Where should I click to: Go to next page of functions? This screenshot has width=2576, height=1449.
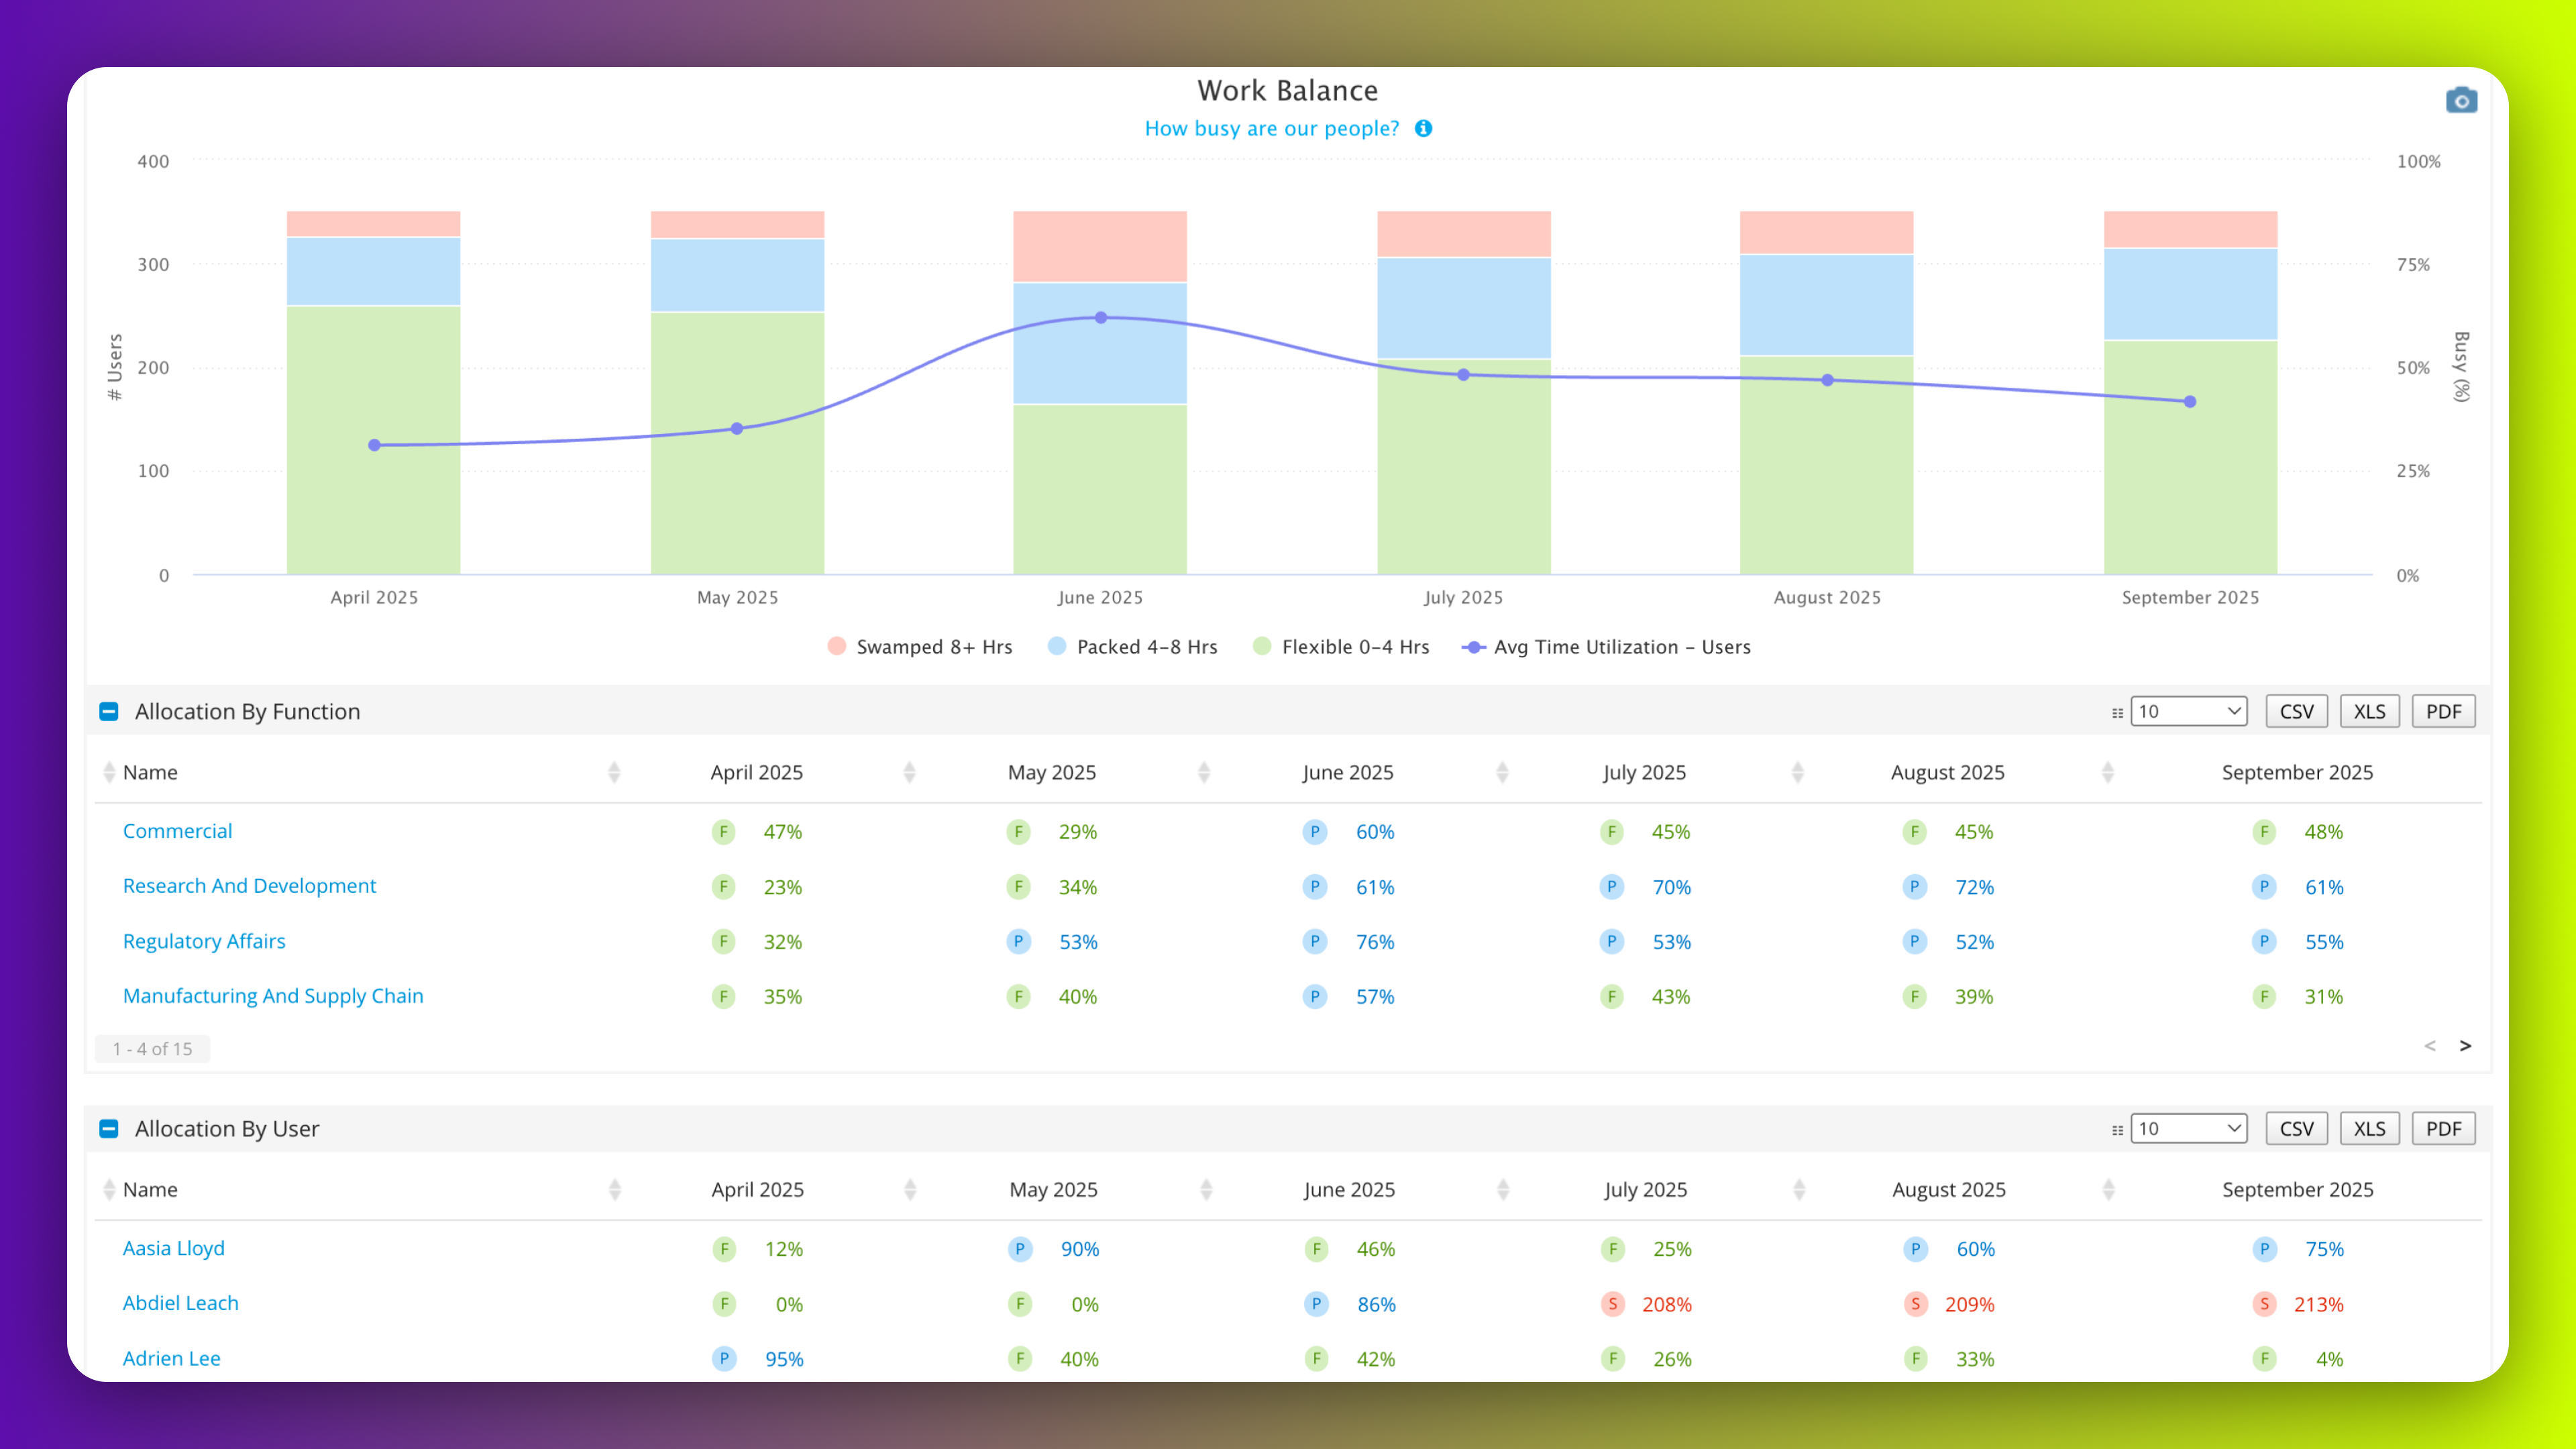click(x=2465, y=1046)
